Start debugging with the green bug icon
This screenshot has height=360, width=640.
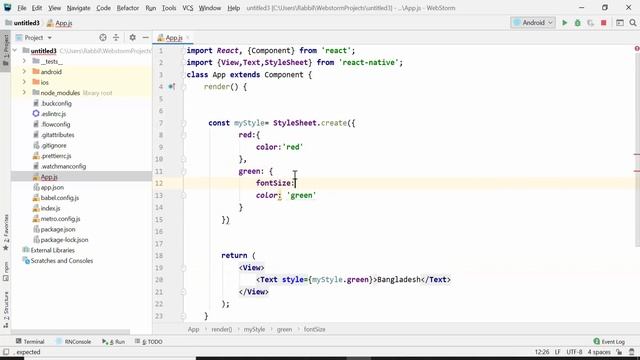pos(578,23)
